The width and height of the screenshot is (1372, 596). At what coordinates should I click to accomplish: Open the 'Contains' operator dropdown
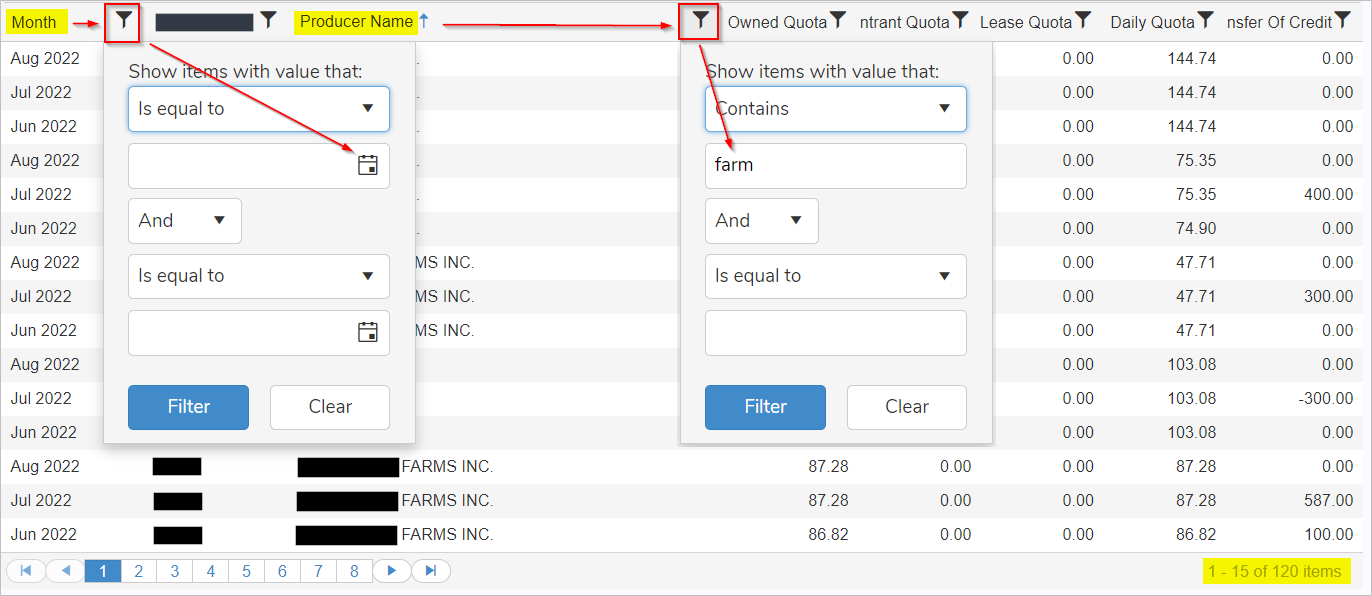(x=835, y=109)
